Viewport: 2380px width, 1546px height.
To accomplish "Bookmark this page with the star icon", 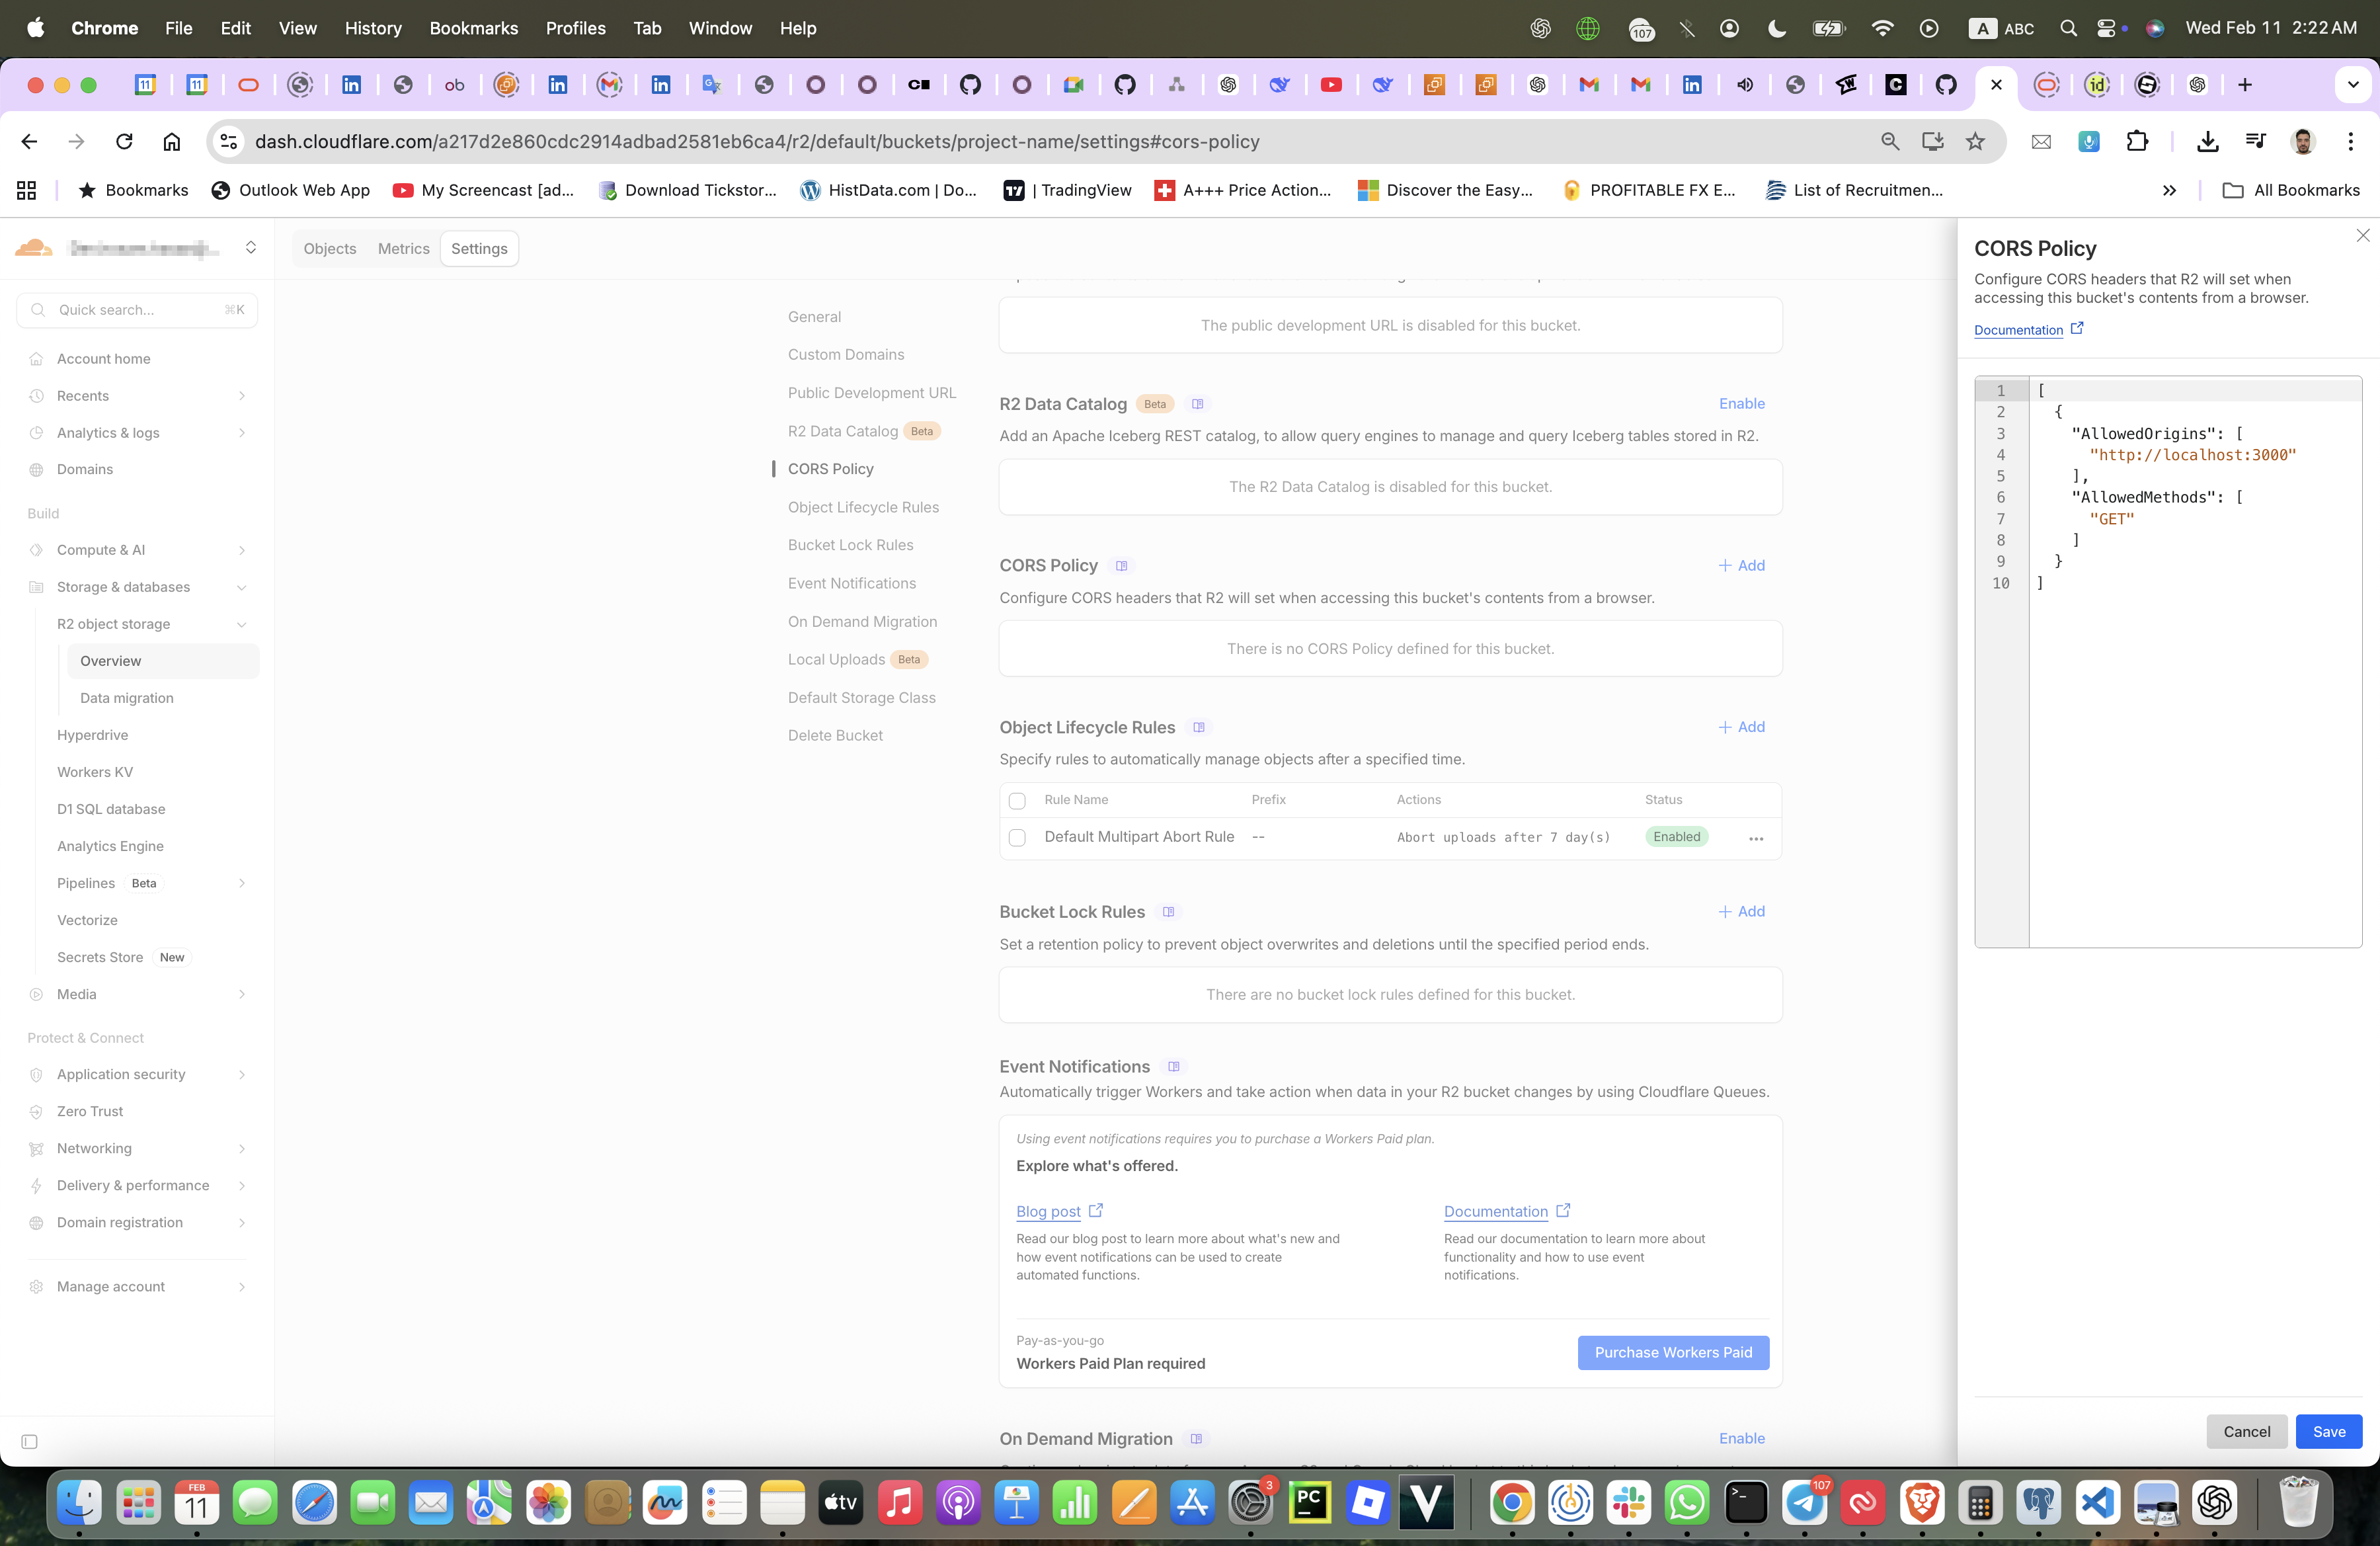I will pos(1975,142).
